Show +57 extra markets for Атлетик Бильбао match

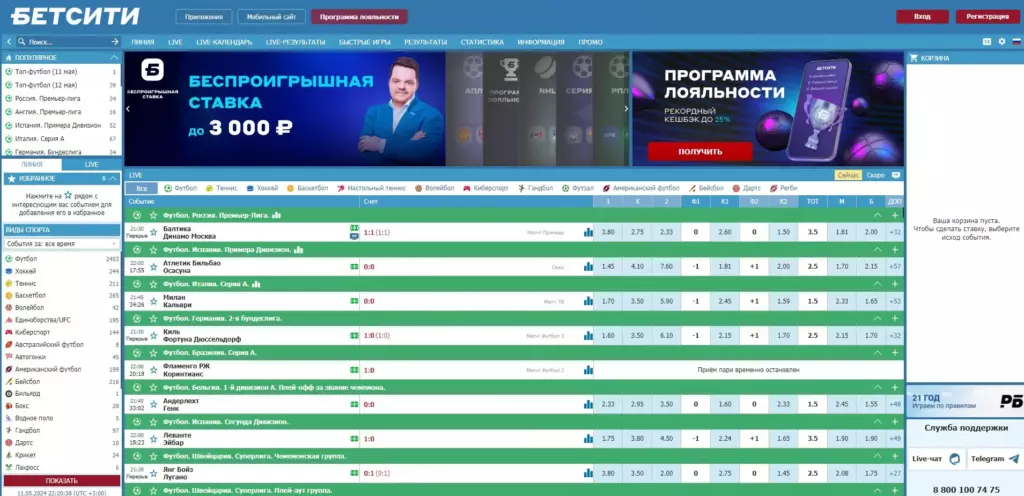tap(895, 266)
